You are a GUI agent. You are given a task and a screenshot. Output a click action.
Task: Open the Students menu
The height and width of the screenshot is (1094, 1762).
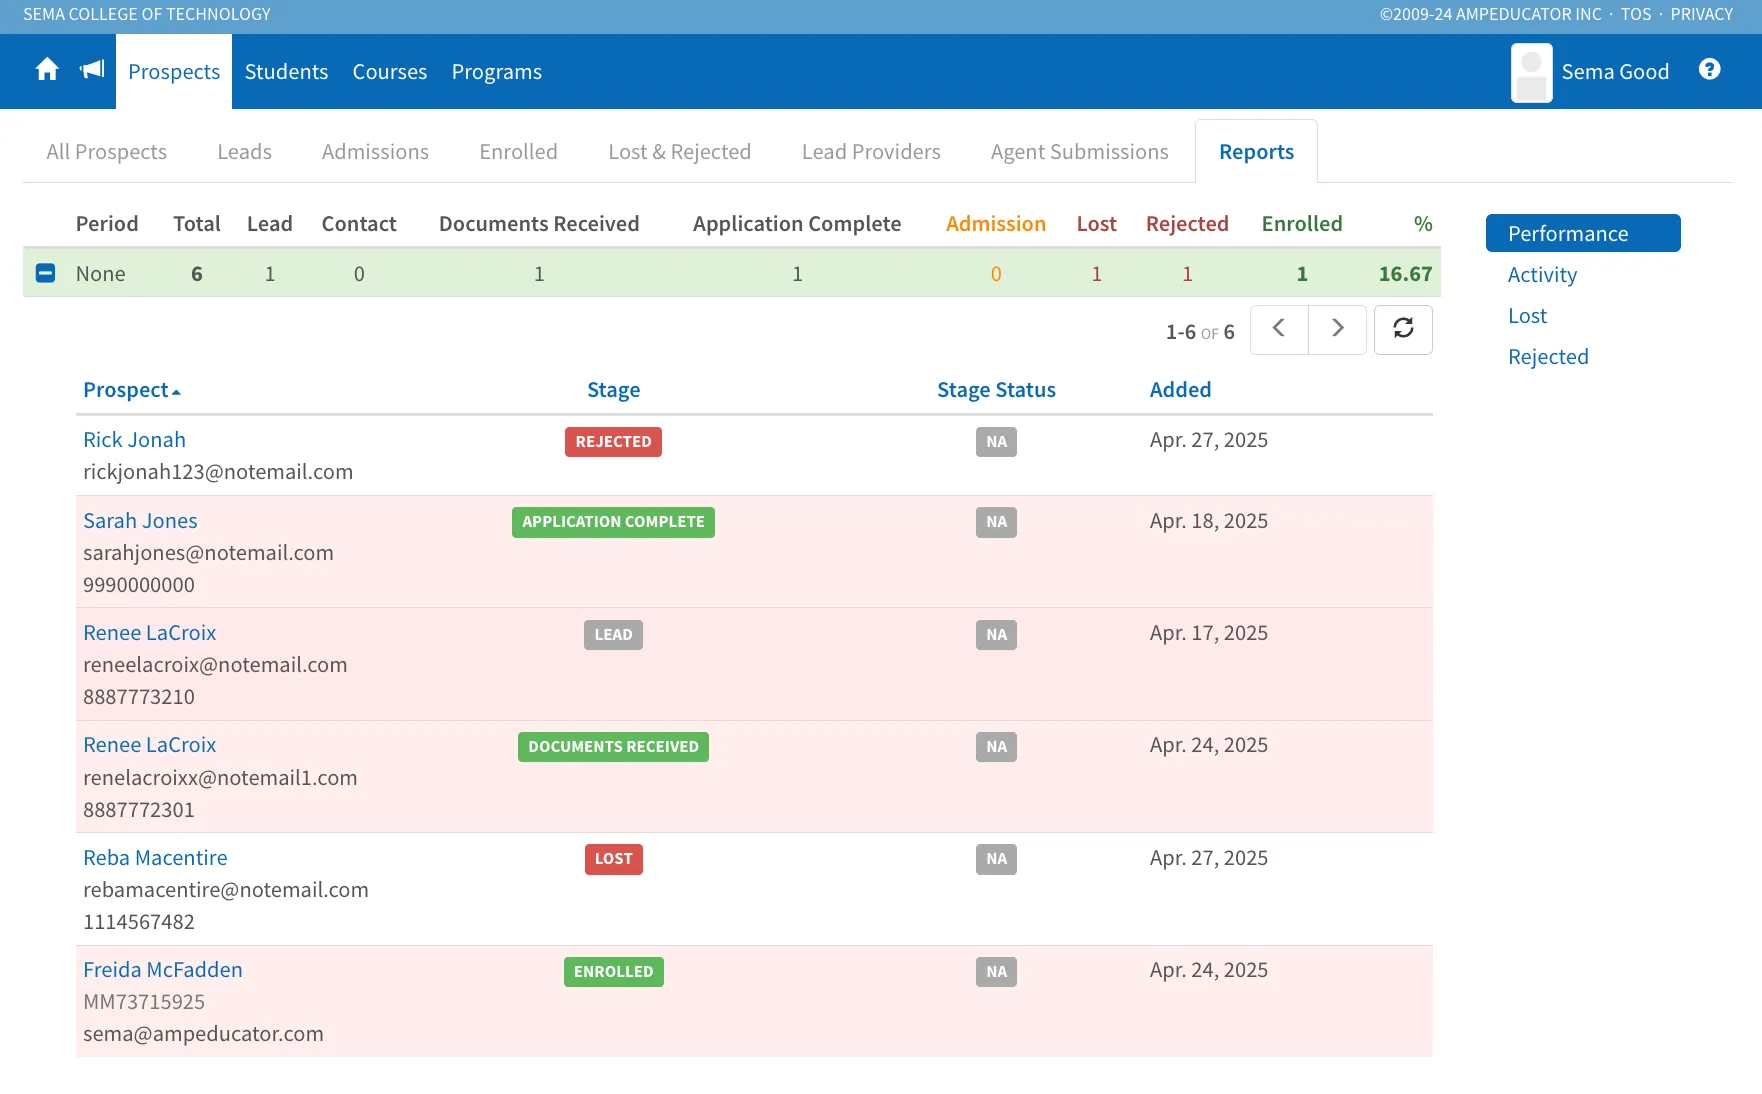coord(286,72)
